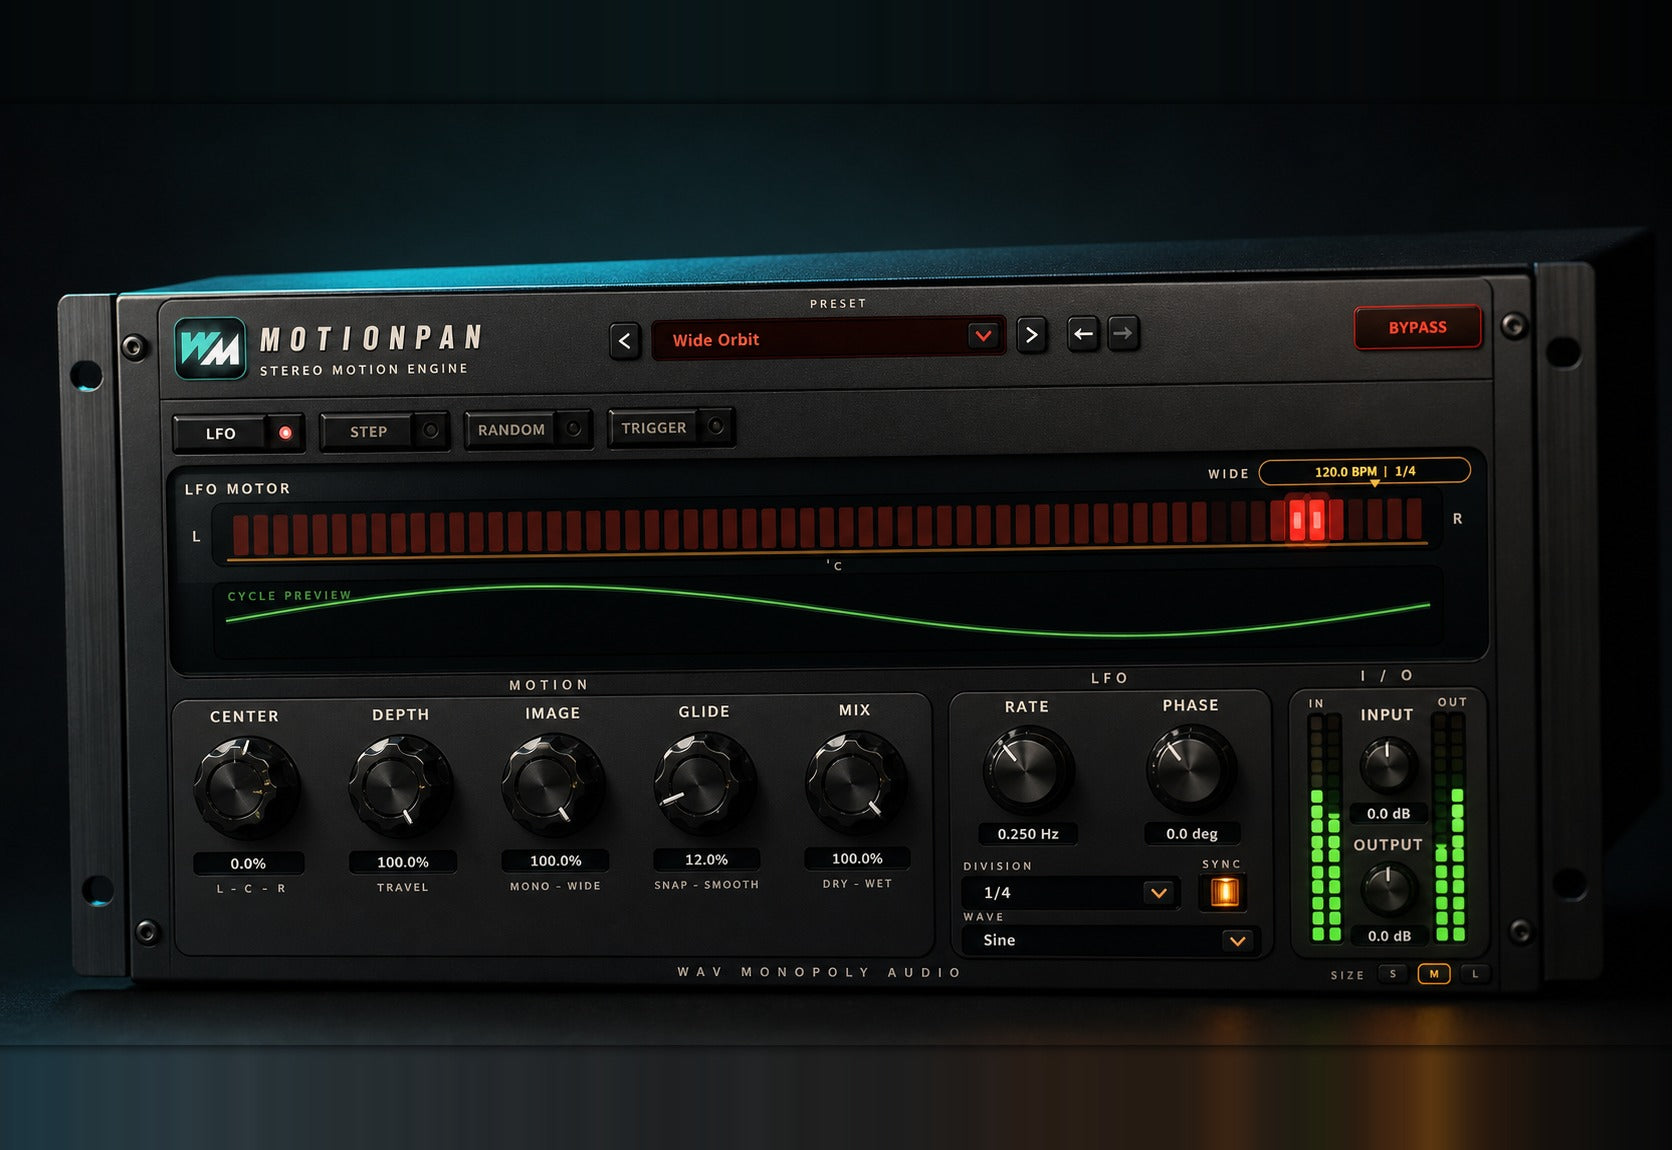Image resolution: width=1672 pixels, height=1150 pixels.
Task: Click the IN level meter
Action: tap(1325, 827)
